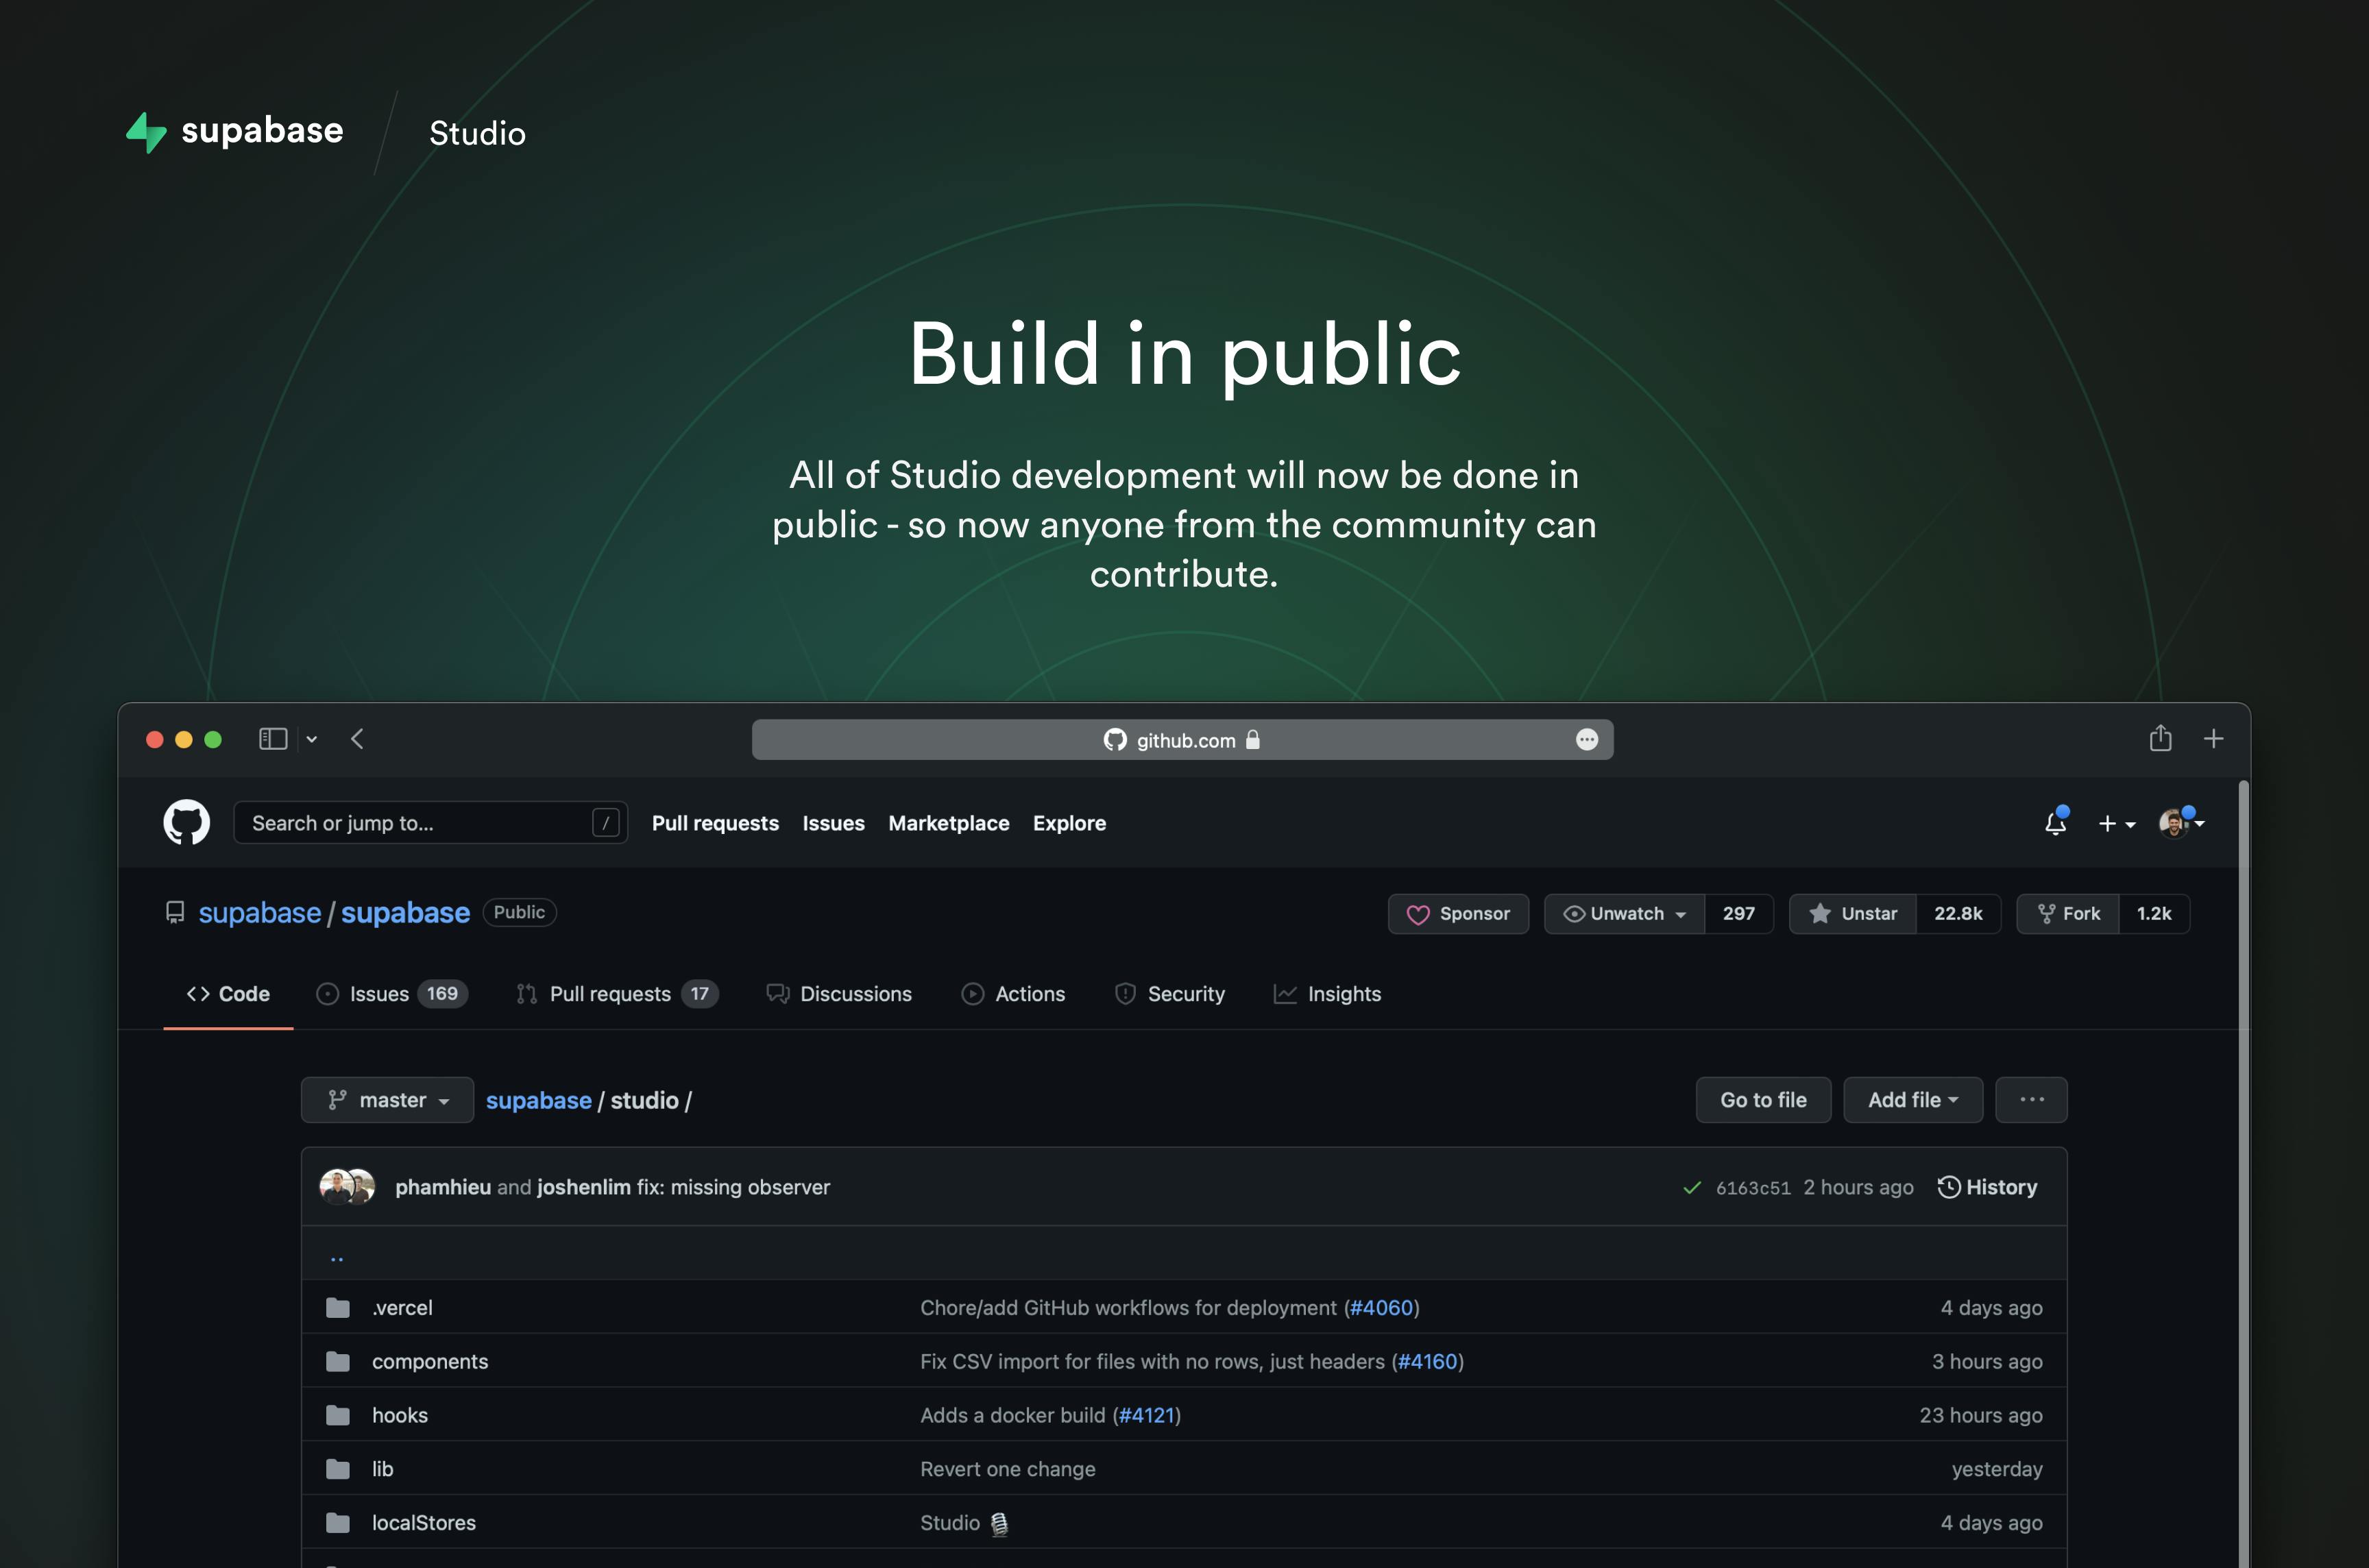This screenshot has height=1568, width=2369.
Task: Click the GitHub favicon in address bar
Action: (1115, 740)
